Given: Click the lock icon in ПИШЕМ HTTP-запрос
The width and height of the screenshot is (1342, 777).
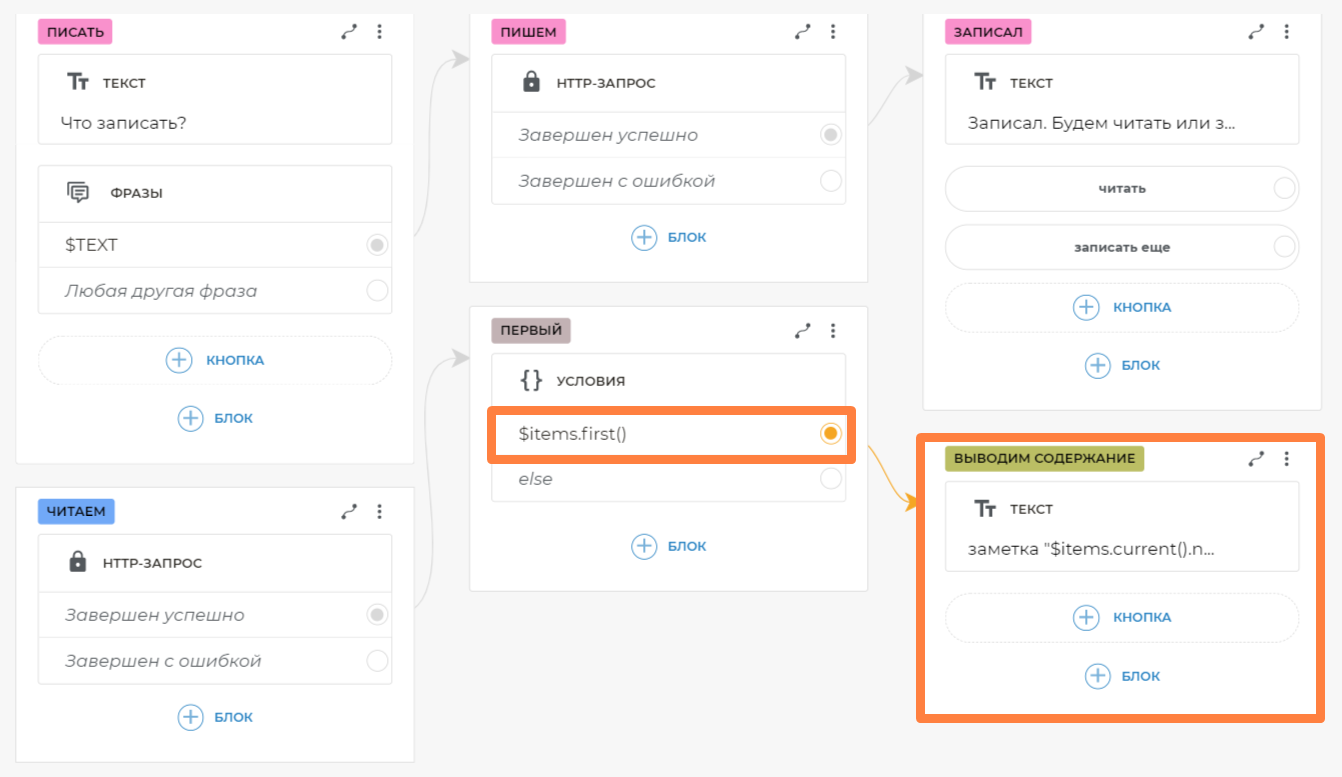Looking at the screenshot, I should (531, 82).
